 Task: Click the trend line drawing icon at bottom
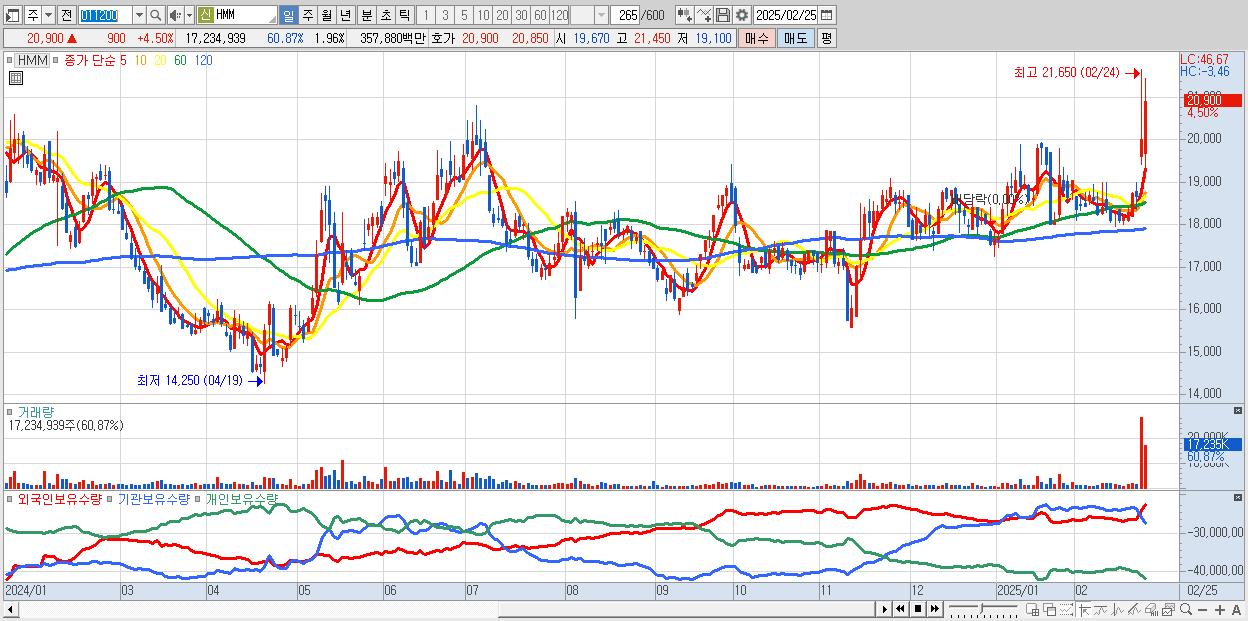tap(1101, 610)
